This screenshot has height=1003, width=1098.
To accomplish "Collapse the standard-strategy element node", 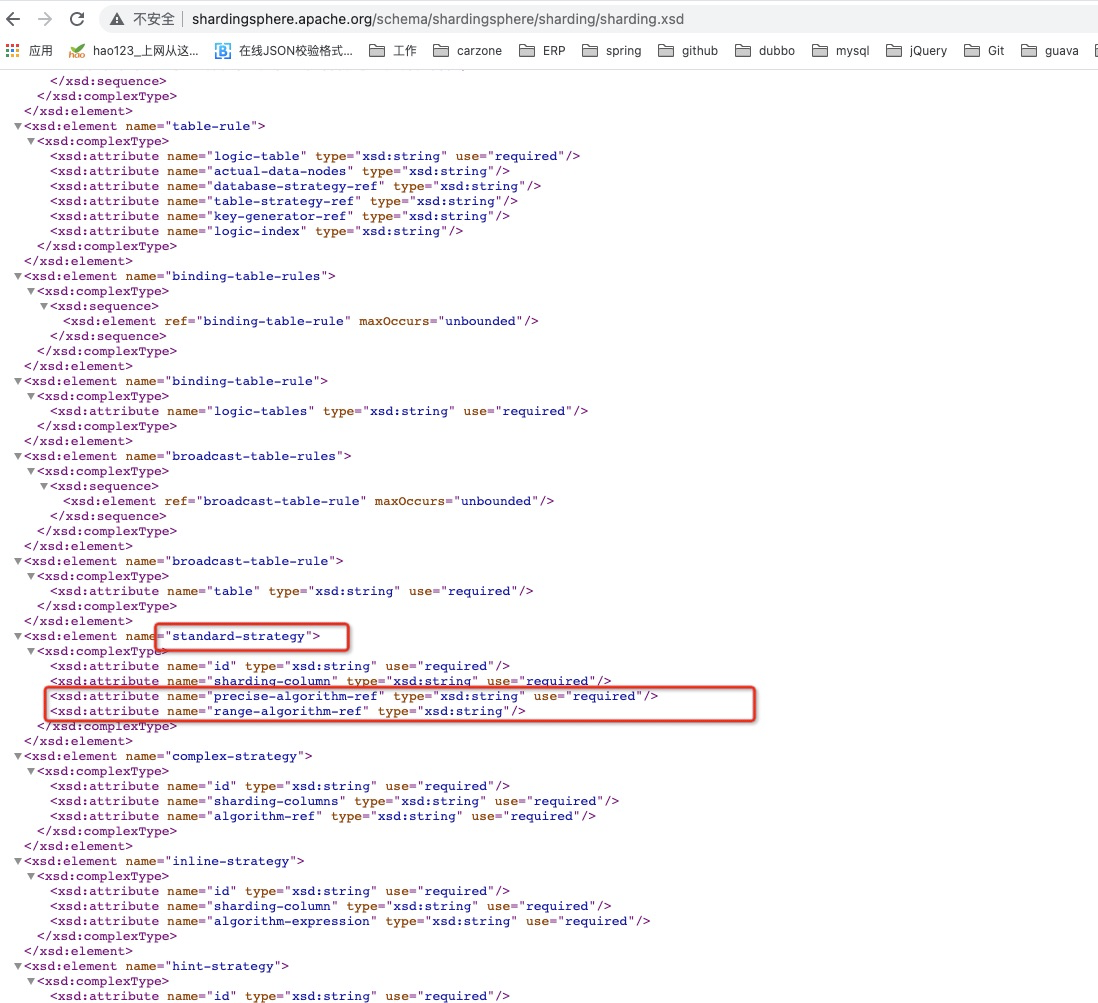I will pos(18,636).
